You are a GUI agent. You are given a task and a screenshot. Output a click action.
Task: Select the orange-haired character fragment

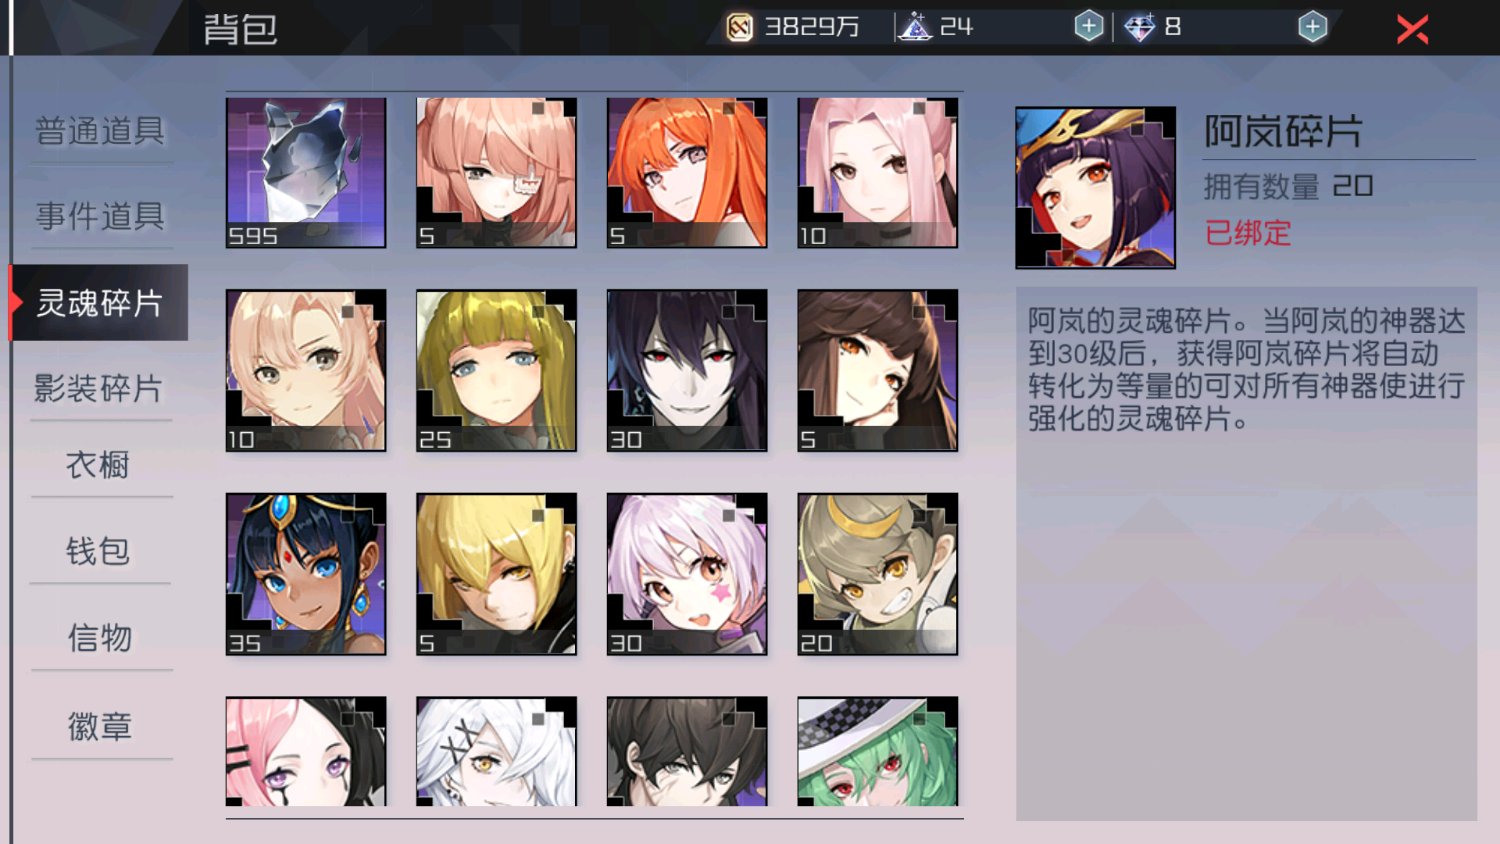click(x=687, y=172)
